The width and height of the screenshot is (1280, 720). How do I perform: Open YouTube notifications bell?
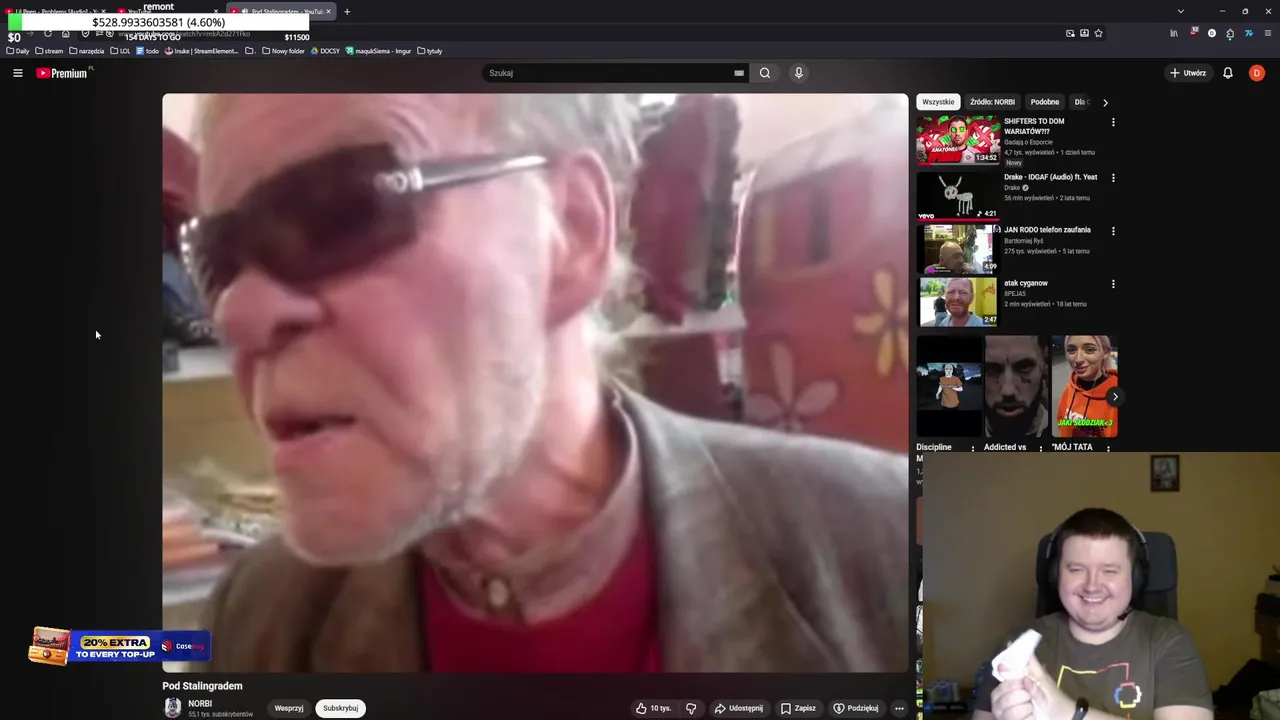point(1228,73)
